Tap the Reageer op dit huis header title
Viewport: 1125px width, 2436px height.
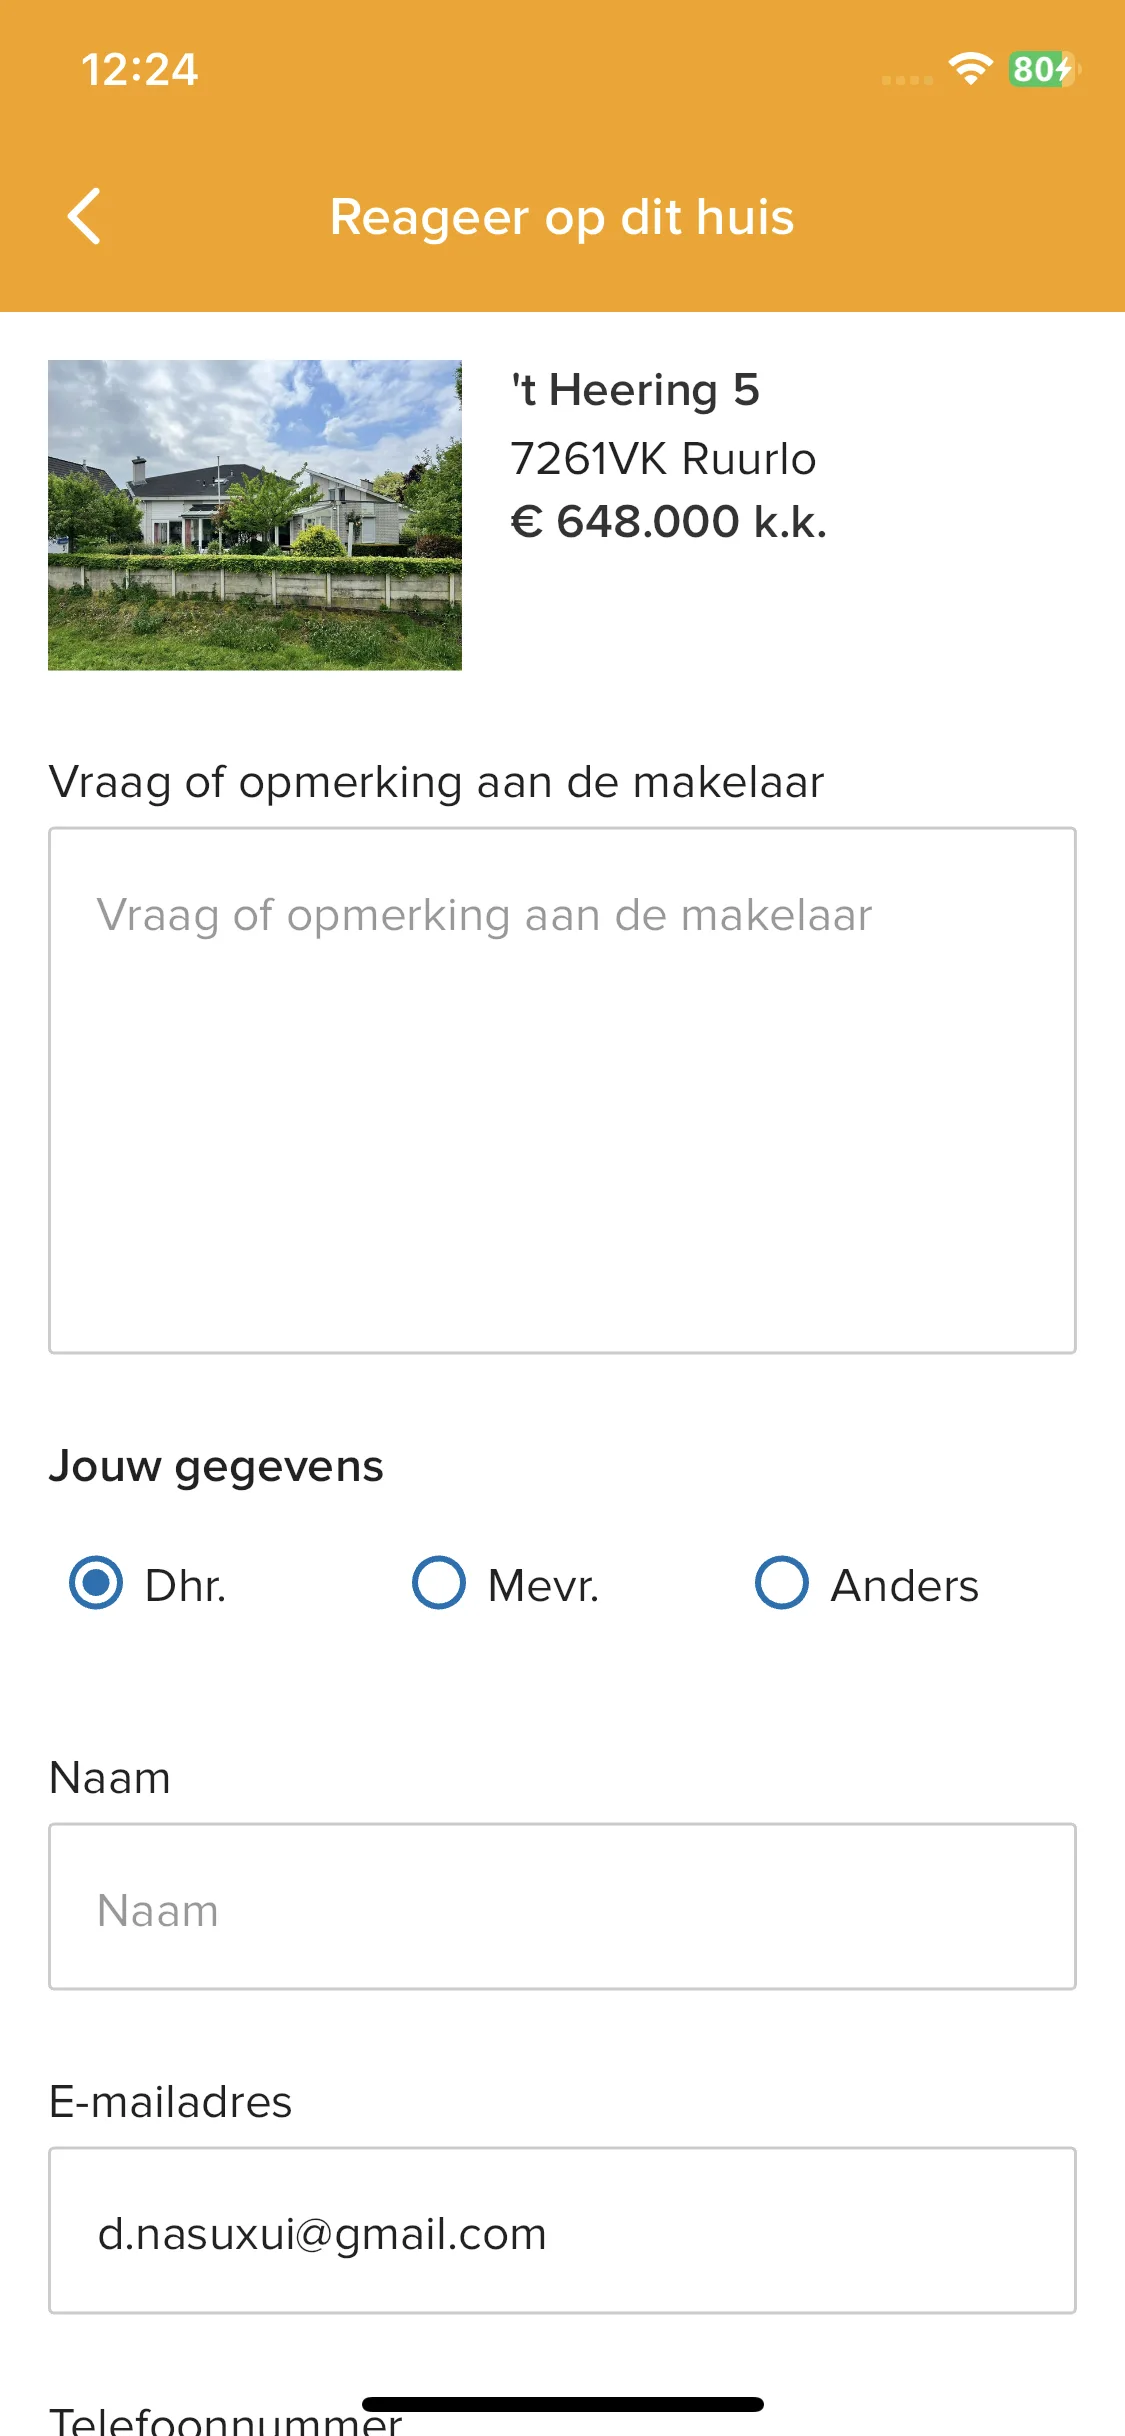(562, 218)
